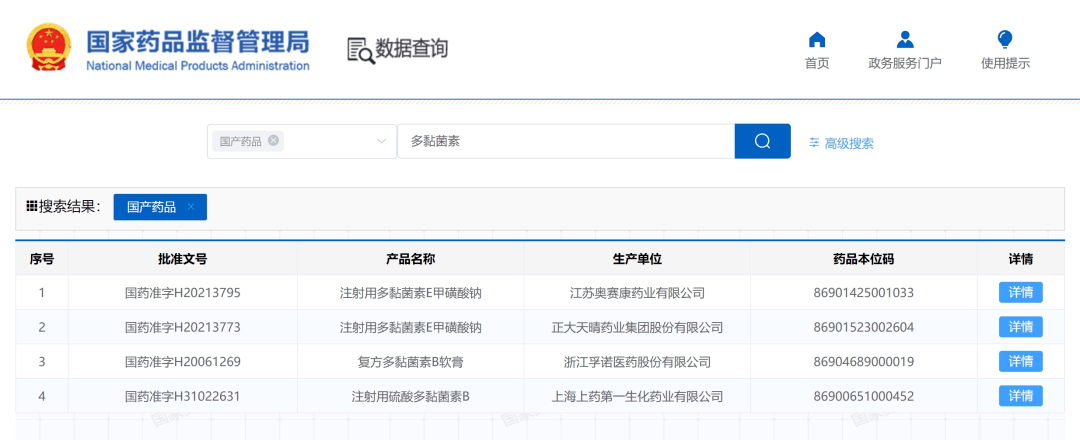Click 注射用多黏菌素E甲磺酸钠 in row 1

411,293
